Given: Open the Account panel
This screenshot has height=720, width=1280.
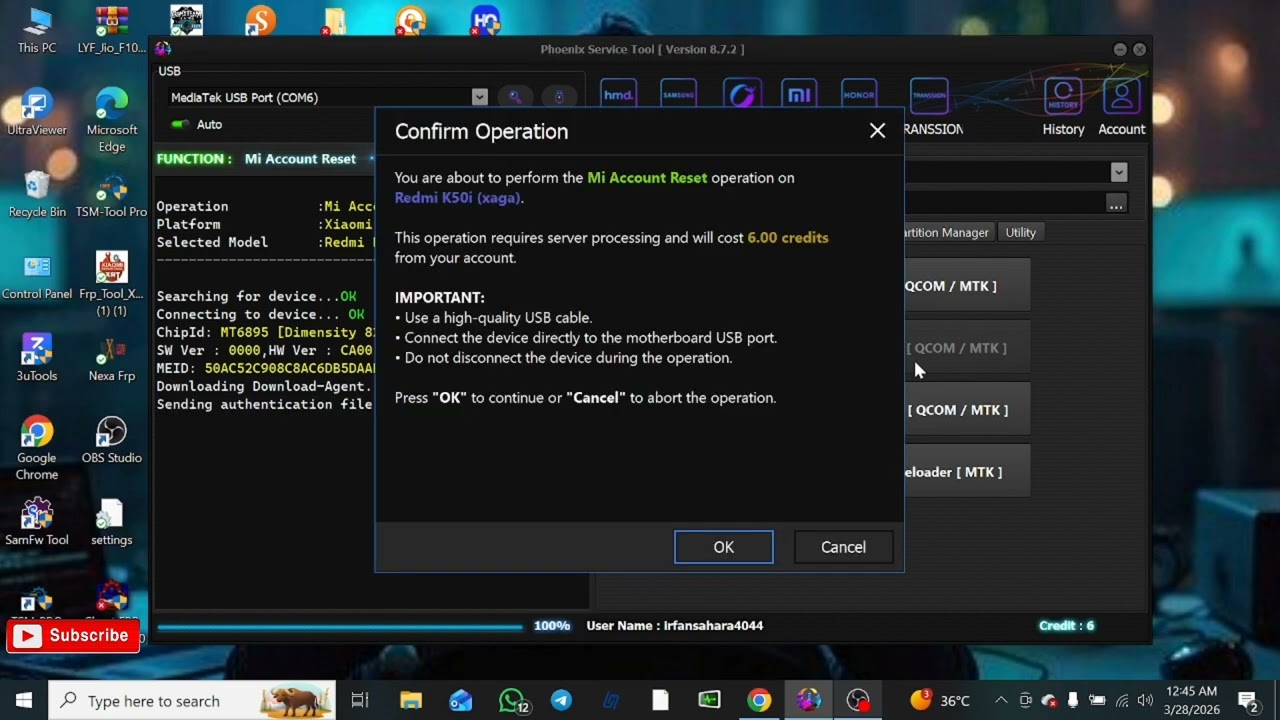Looking at the screenshot, I should (x=1121, y=108).
